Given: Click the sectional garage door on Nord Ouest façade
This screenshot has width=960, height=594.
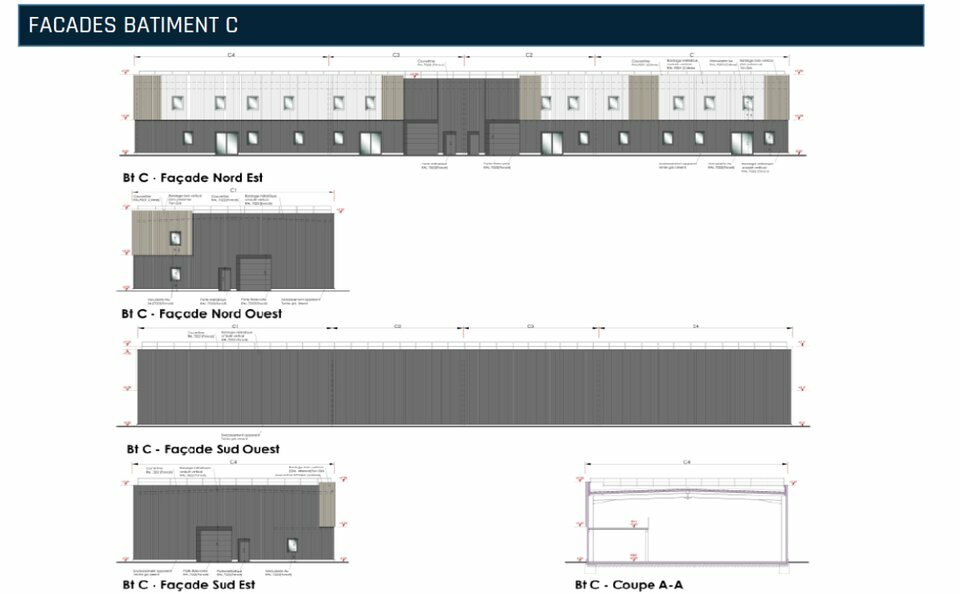Looking at the screenshot, I should (x=253, y=272).
